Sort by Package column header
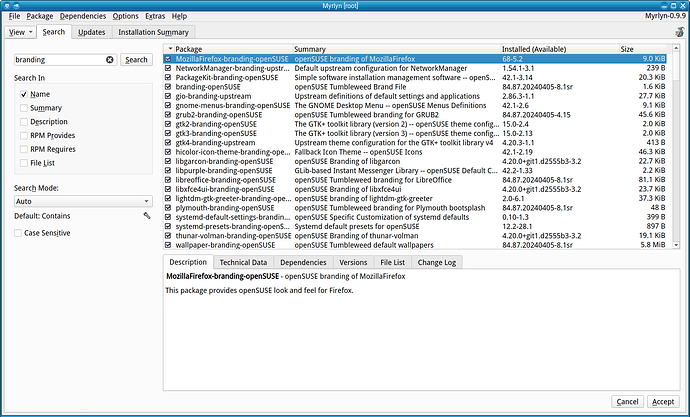This screenshot has width=690, height=417. [234, 49]
